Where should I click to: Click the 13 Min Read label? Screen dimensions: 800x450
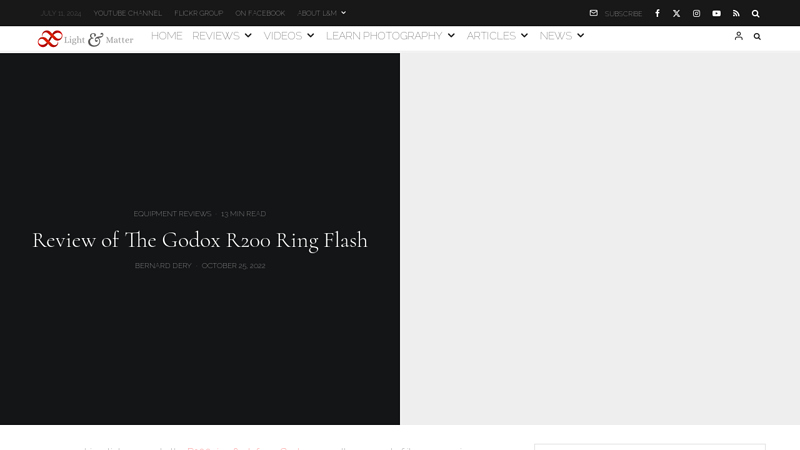(243, 214)
